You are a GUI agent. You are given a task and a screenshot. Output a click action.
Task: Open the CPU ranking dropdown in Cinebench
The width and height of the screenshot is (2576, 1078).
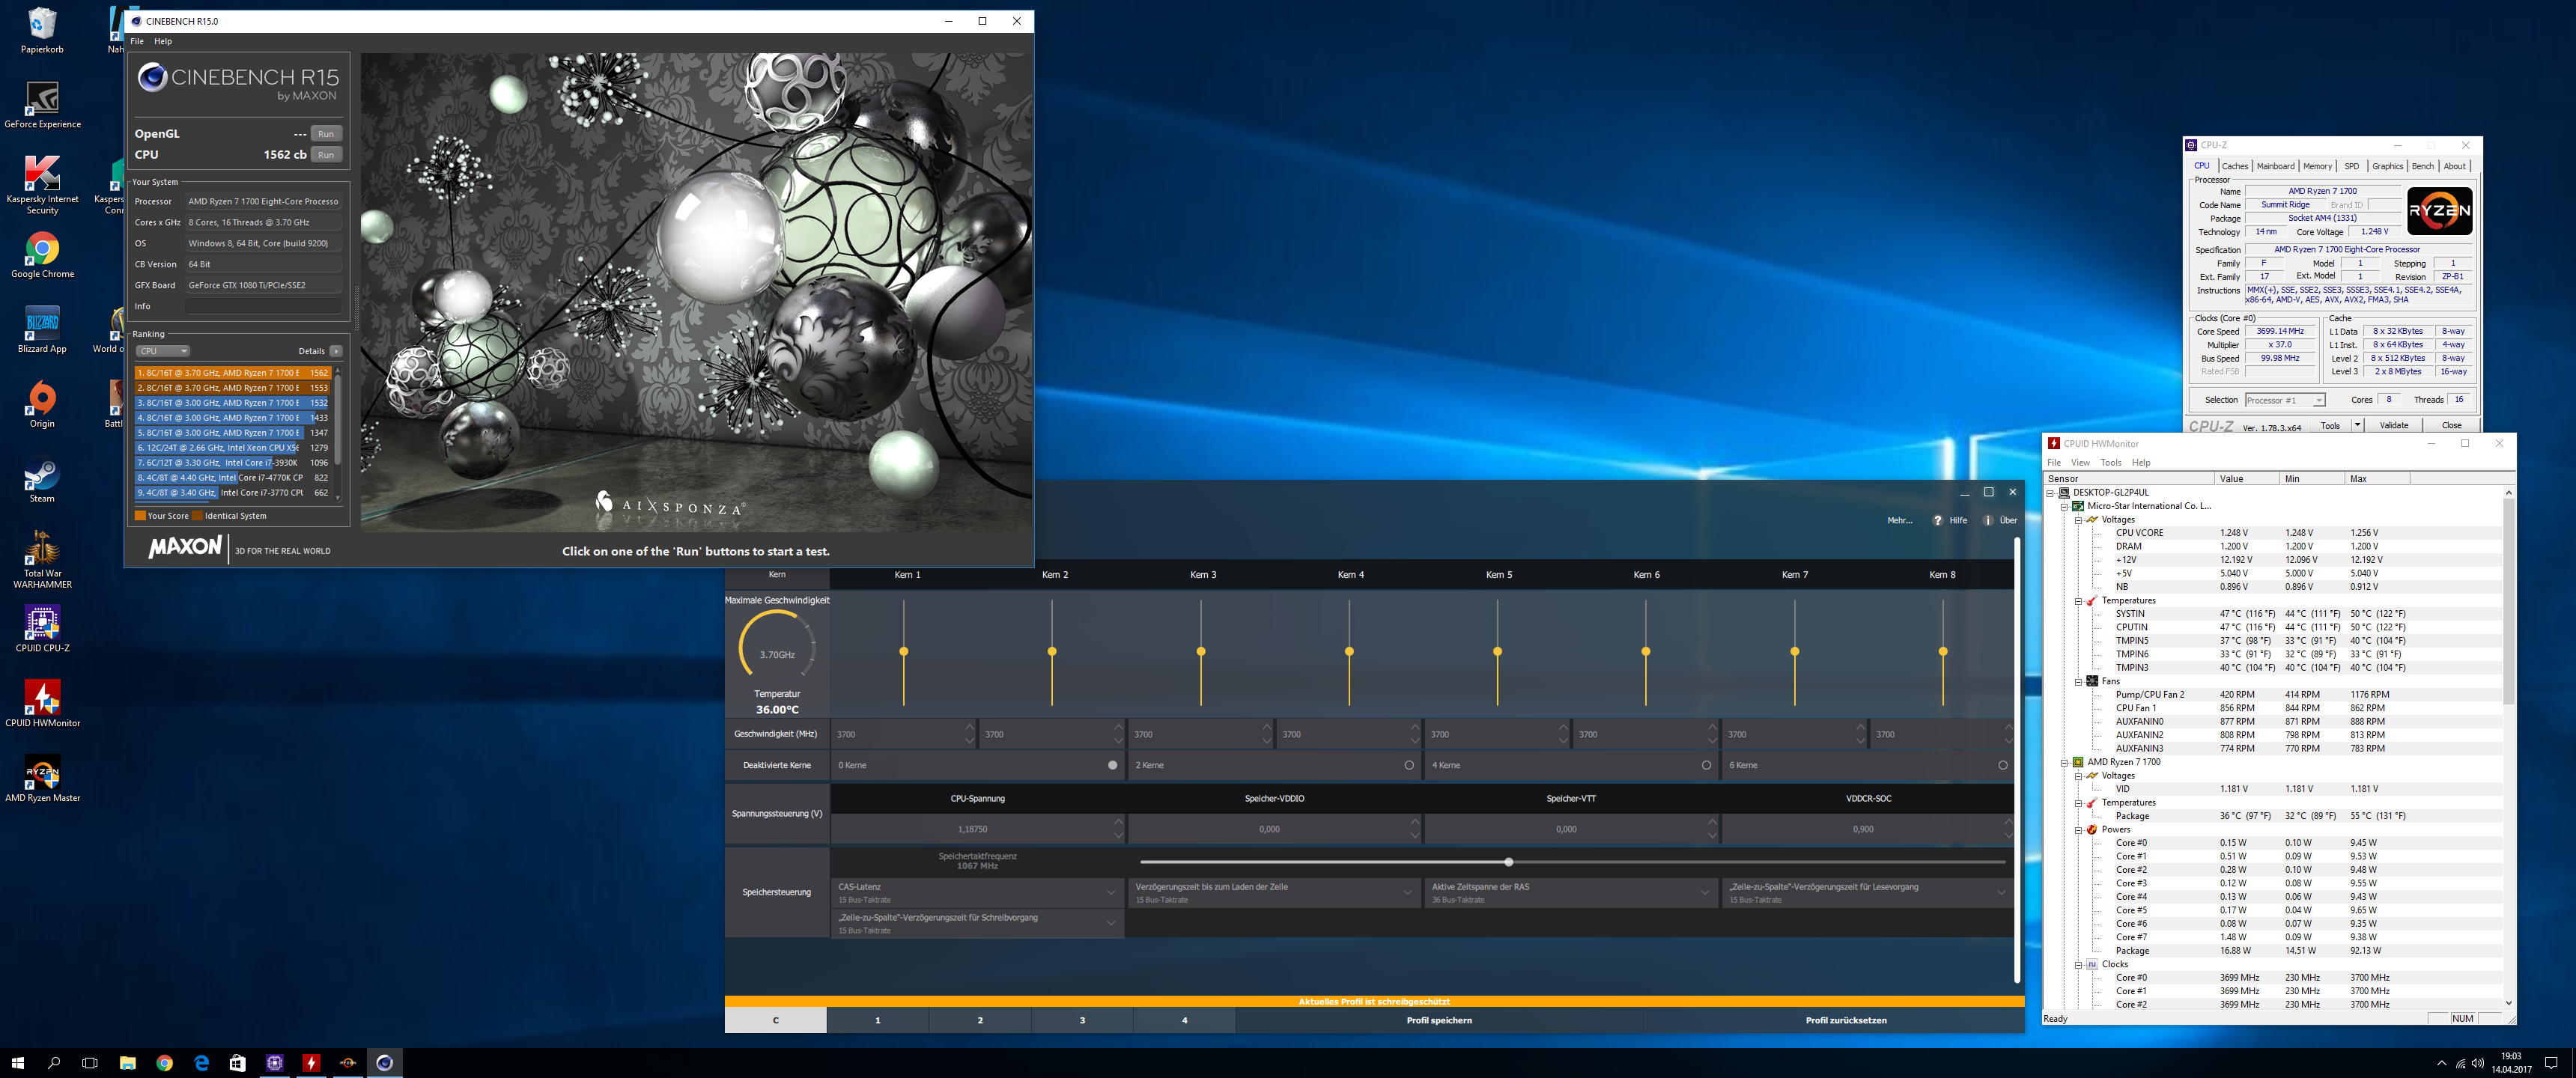(x=163, y=351)
